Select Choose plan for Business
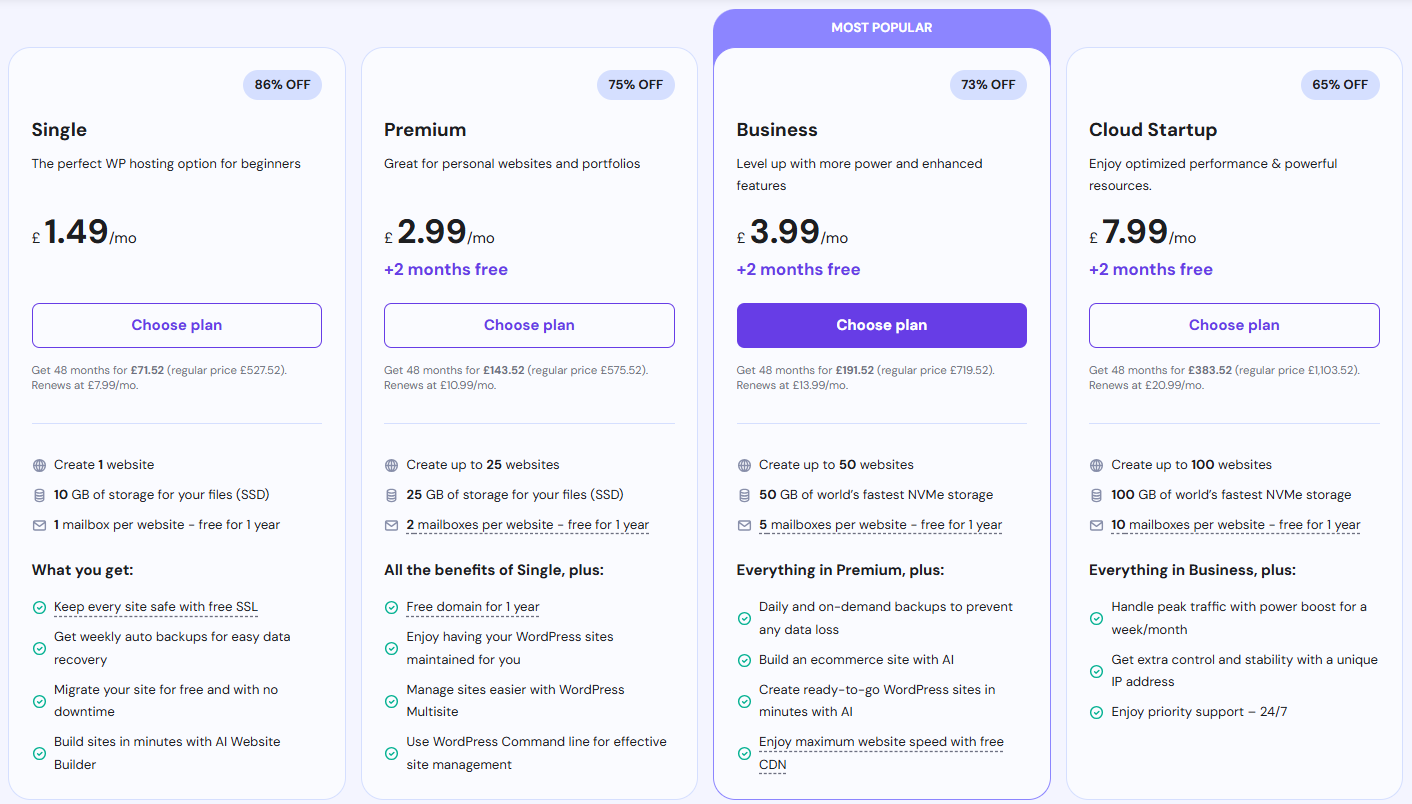Viewport: 1412px width, 804px height. click(x=881, y=325)
